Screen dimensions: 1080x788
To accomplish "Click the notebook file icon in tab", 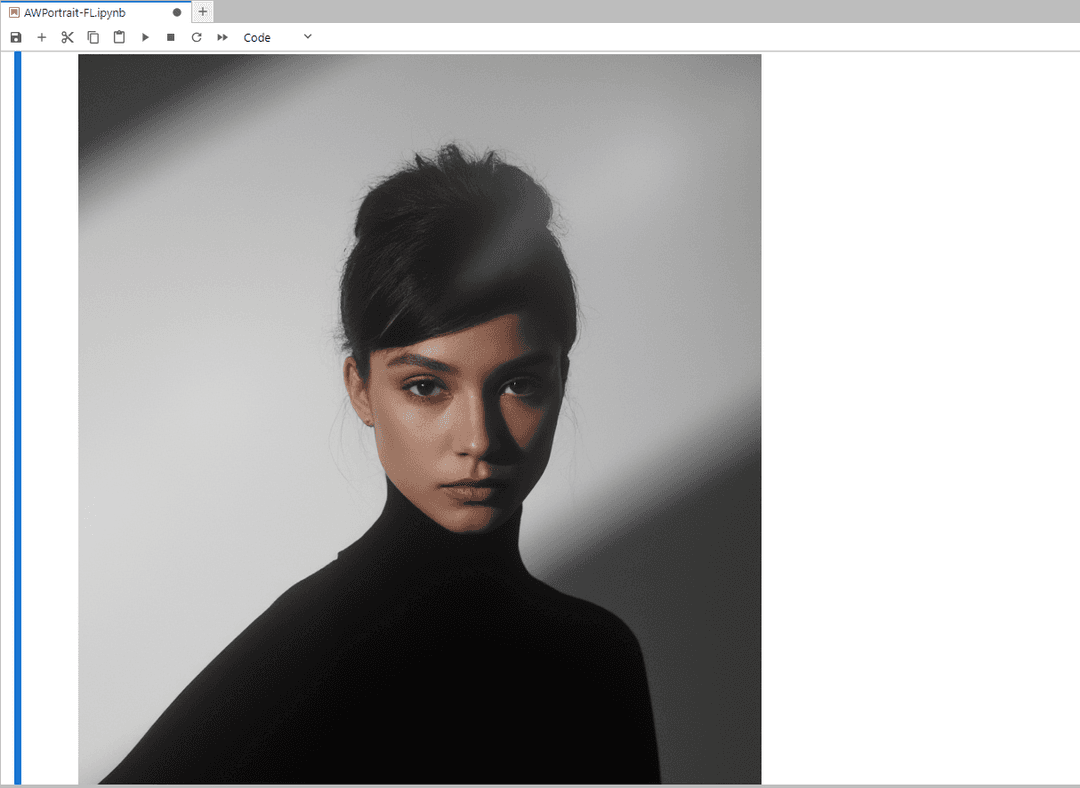I will (x=14, y=12).
